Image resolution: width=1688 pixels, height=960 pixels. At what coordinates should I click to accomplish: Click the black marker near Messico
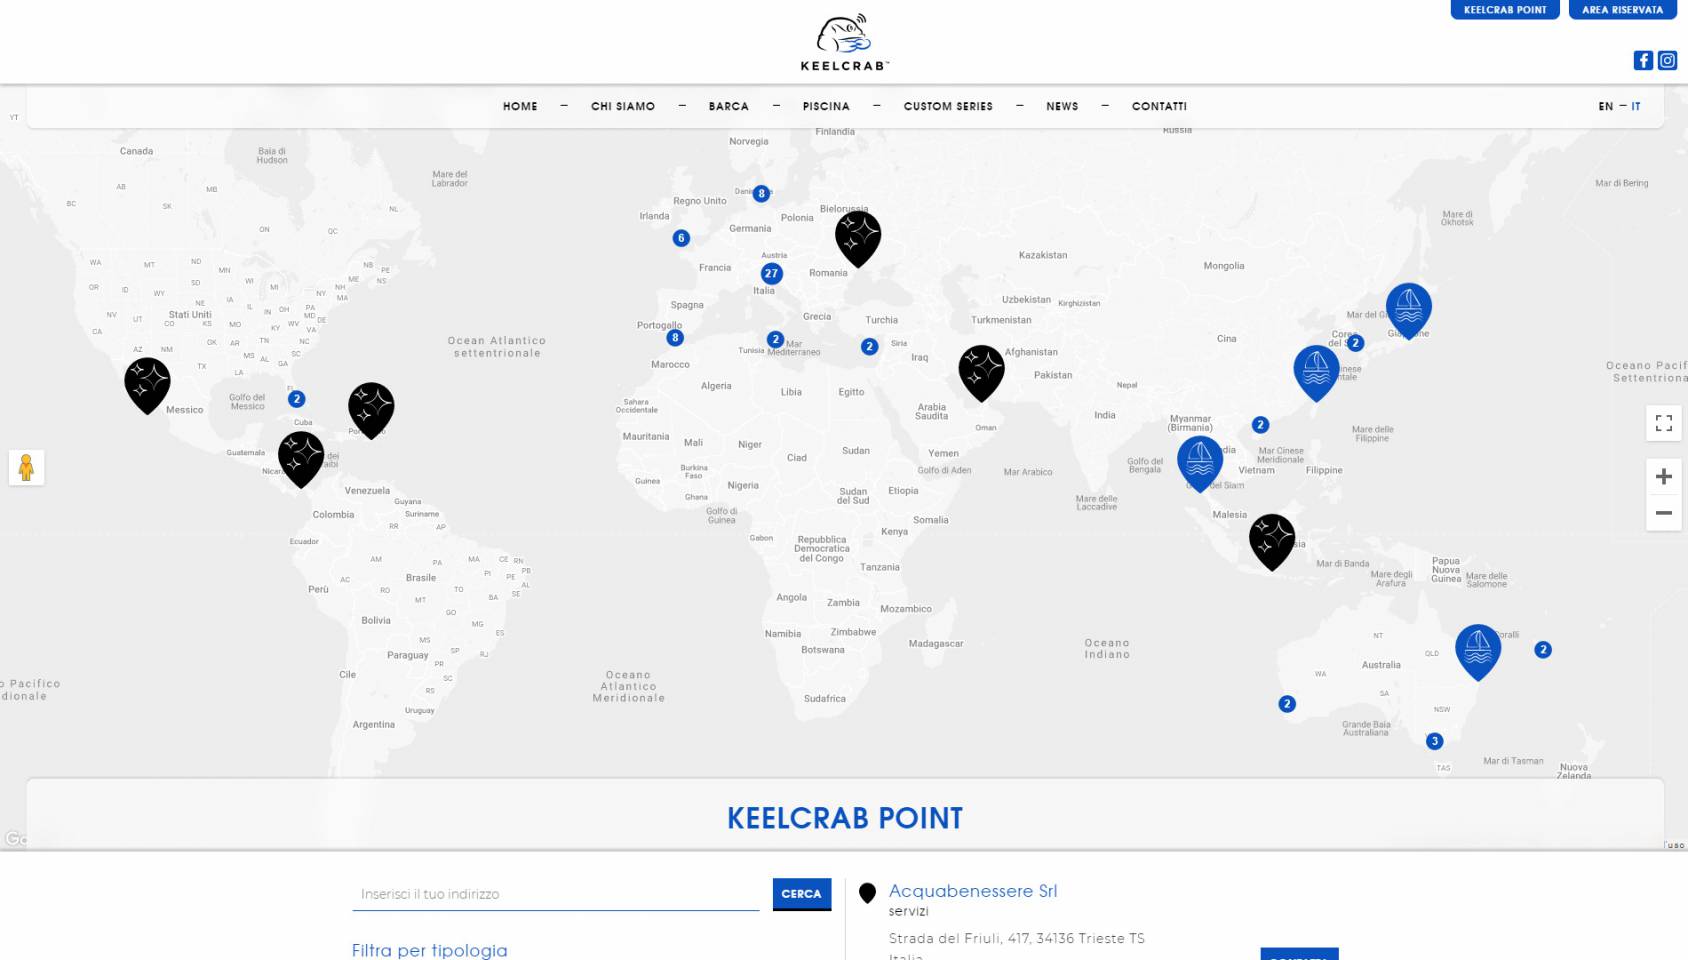[x=147, y=385]
